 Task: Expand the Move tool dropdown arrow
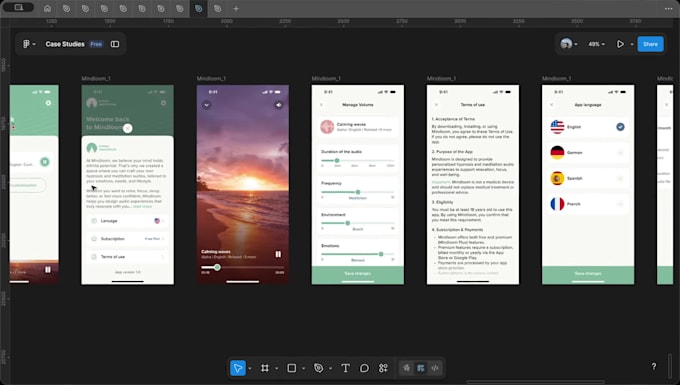click(250, 369)
